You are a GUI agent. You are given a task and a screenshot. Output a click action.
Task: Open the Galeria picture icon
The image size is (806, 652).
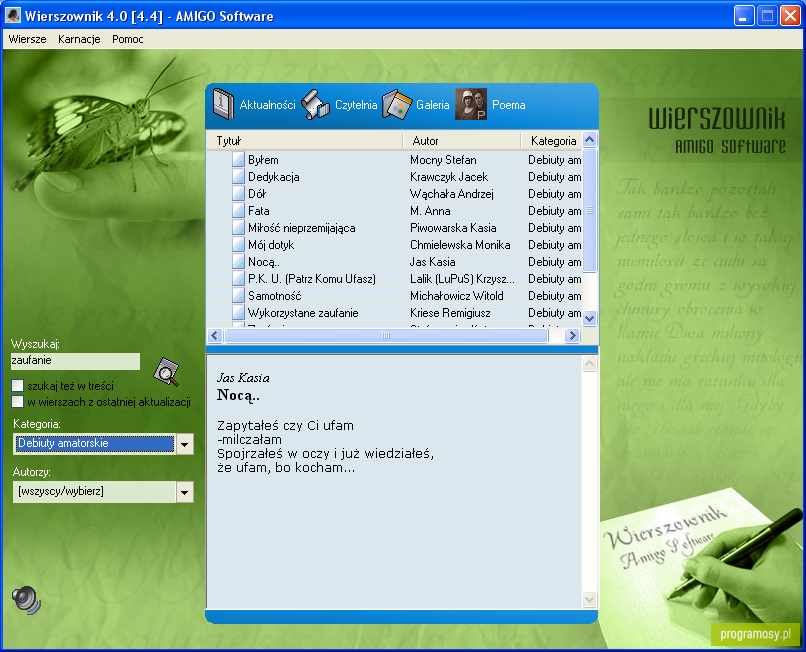tap(397, 105)
